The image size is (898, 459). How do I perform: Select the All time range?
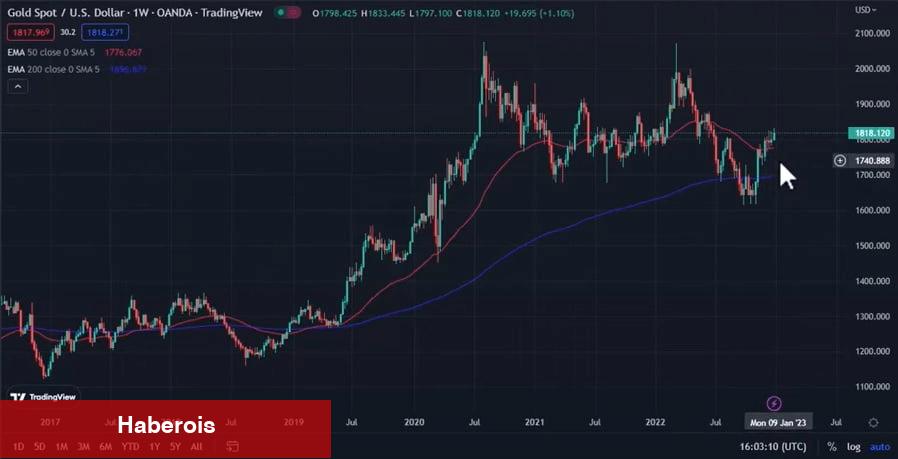tap(197, 446)
